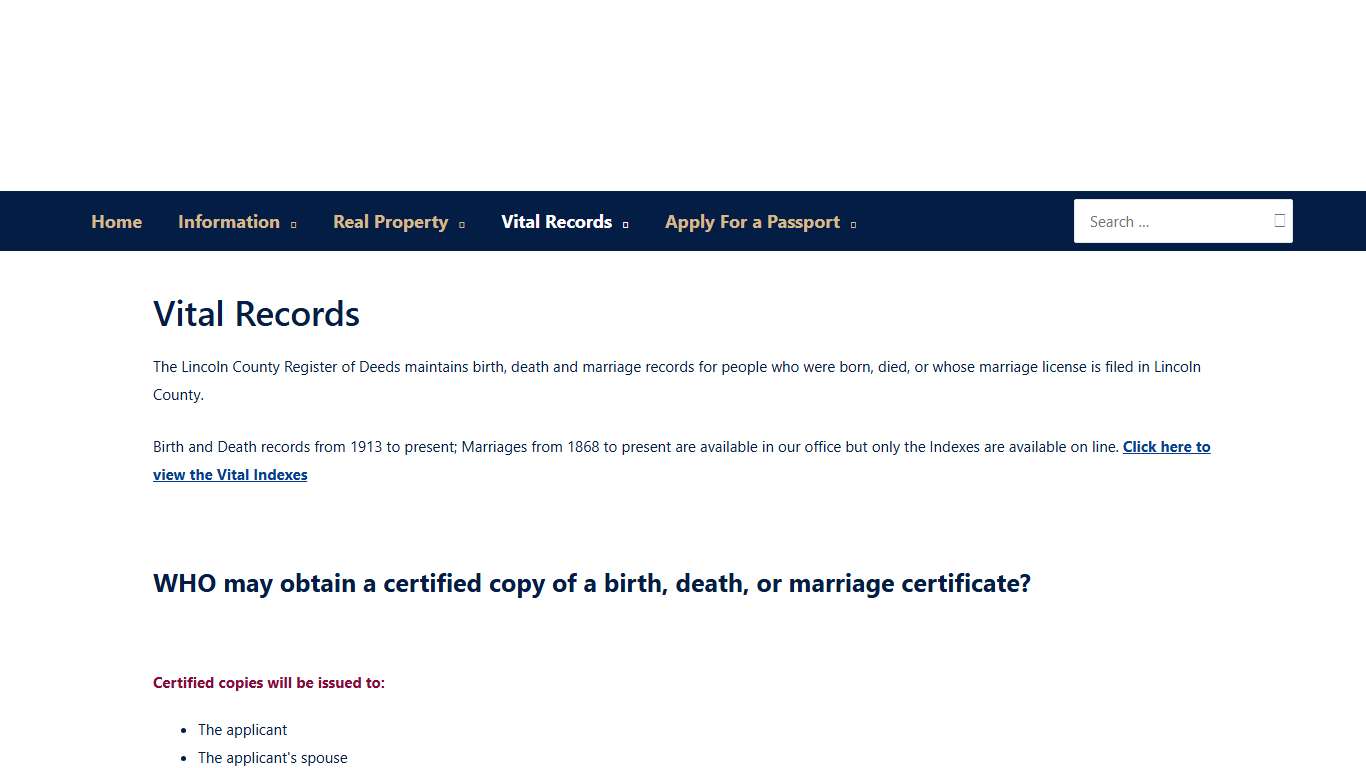The height and width of the screenshot is (768, 1366).
Task: Activate search using the search box icon
Action: tap(1279, 221)
